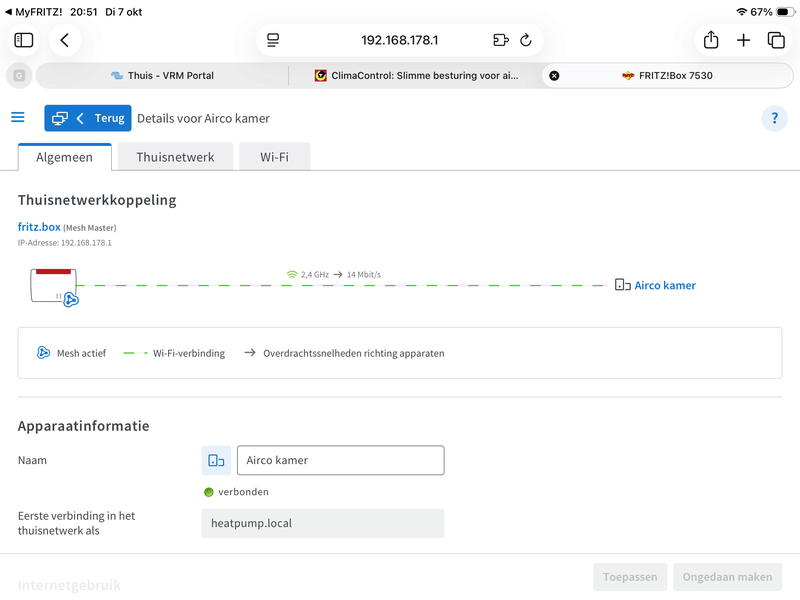Show the tab overview icon
This screenshot has height=600, width=800.
pyautogui.click(x=776, y=40)
